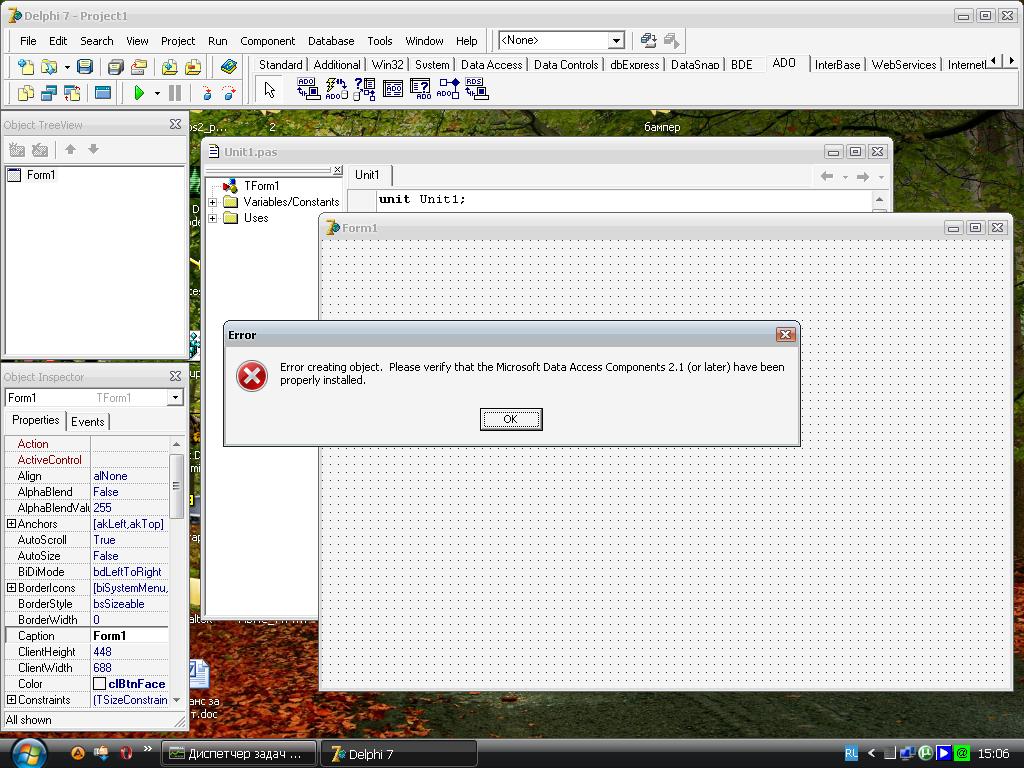Click the View Form toolbar icon

tap(48, 93)
